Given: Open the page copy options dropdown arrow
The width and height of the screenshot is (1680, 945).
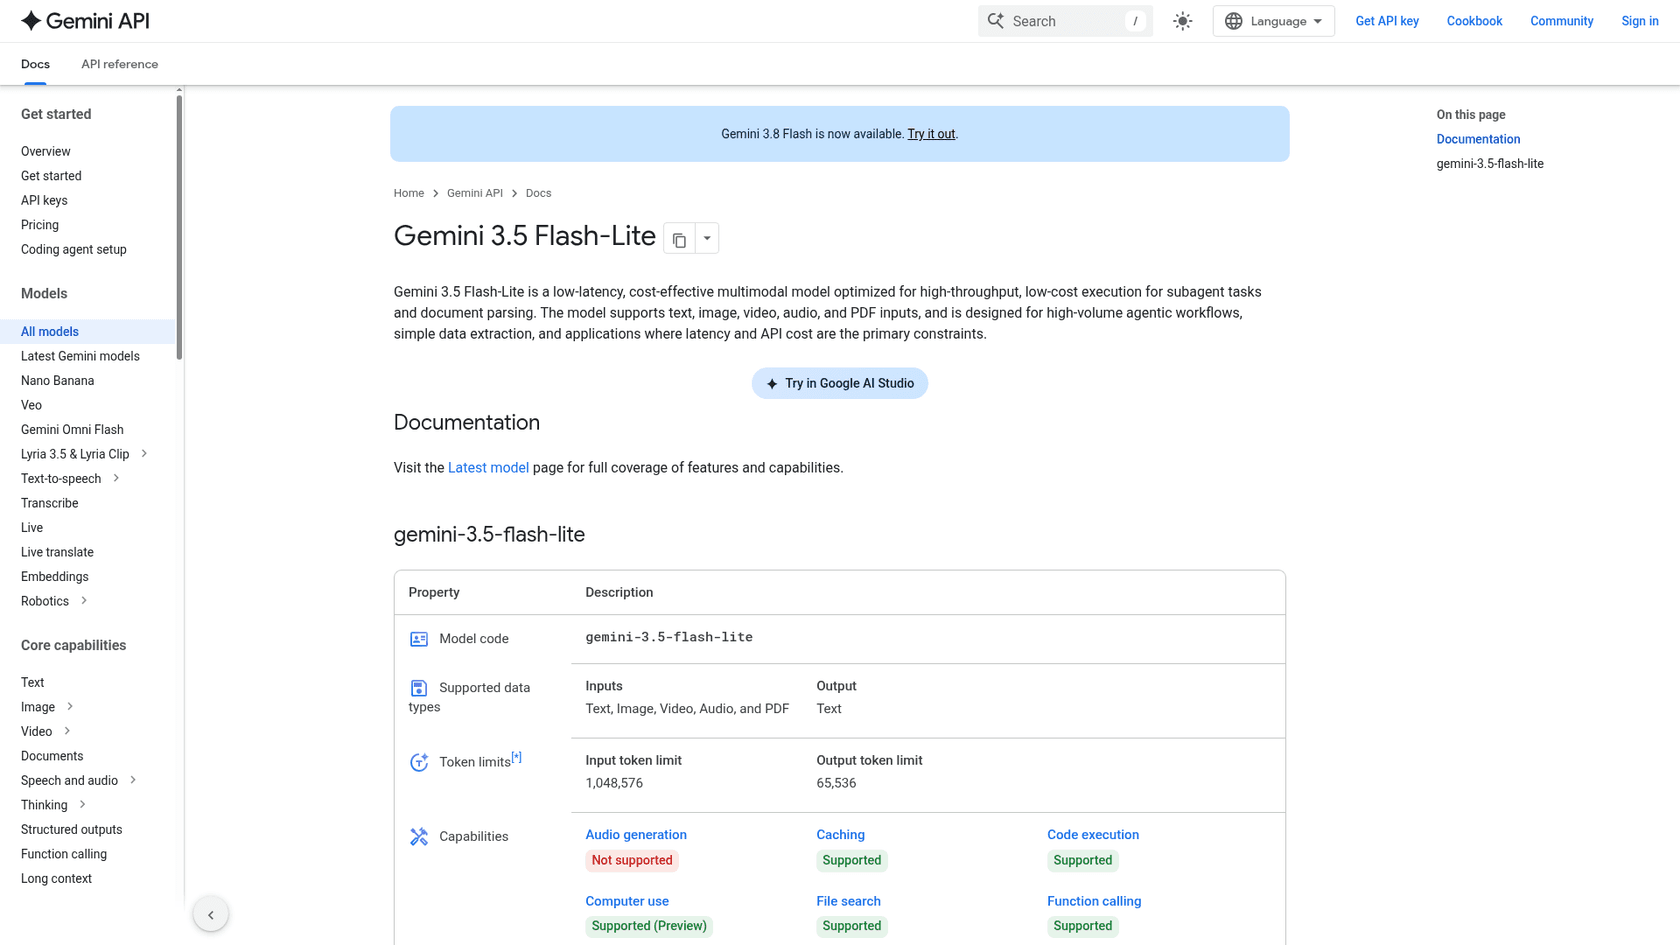Looking at the screenshot, I should coord(707,239).
